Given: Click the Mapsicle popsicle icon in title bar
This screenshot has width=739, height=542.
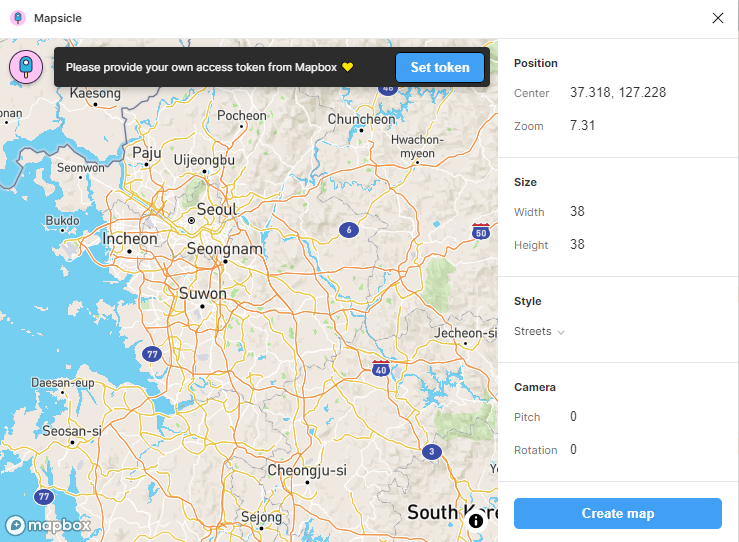Looking at the screenshot, I should pyautogui.click(x=18, y=18).
